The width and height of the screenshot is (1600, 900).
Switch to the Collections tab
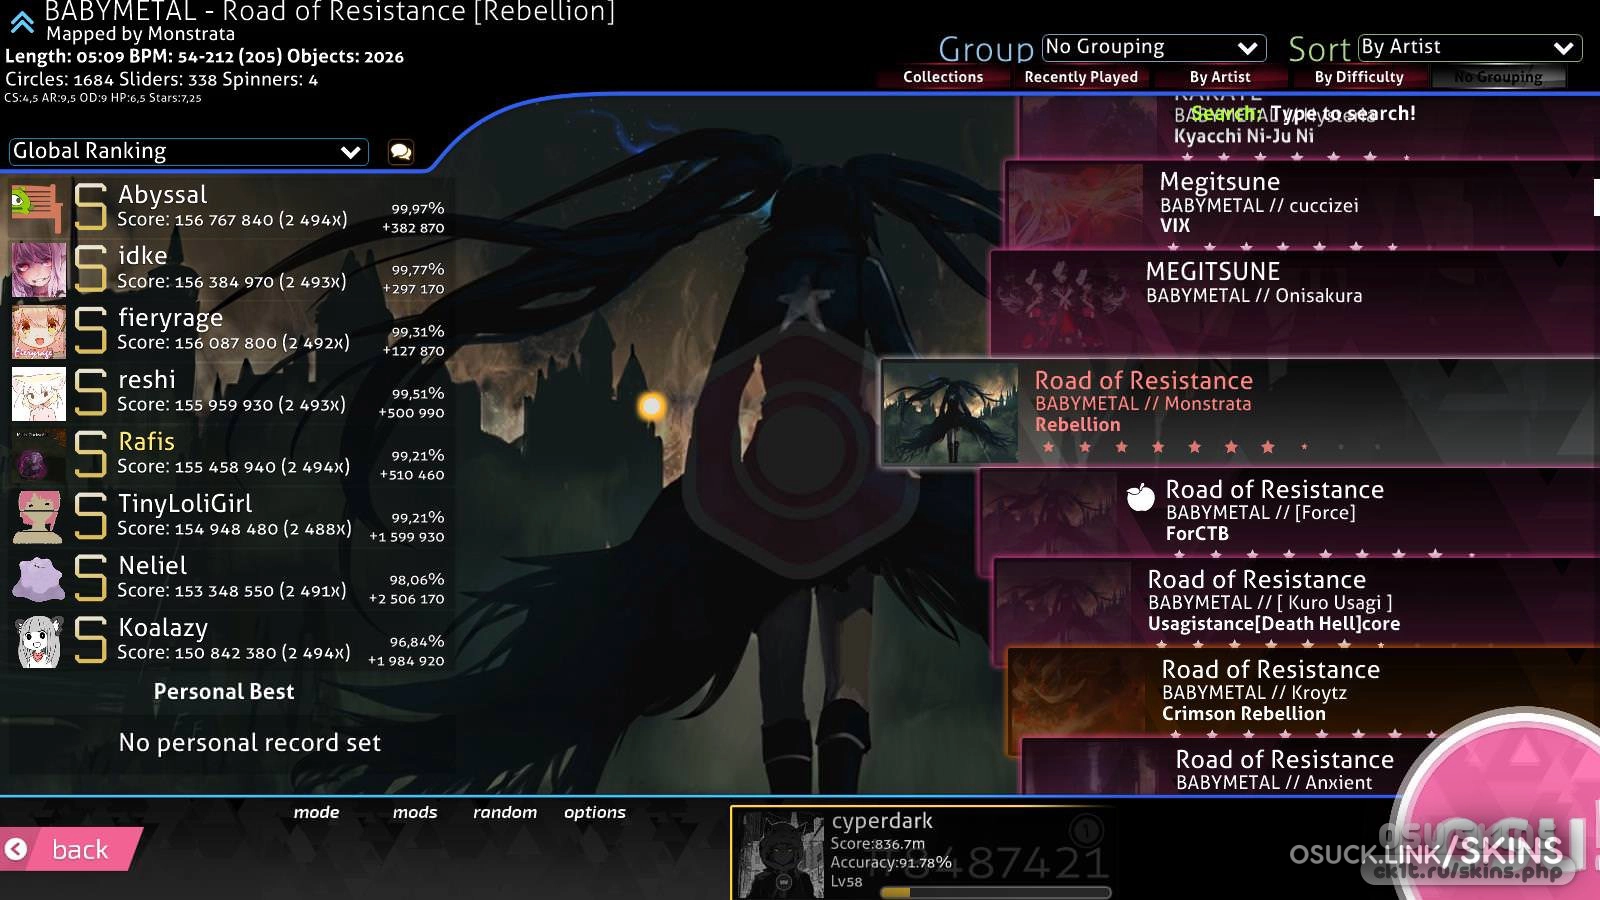tap(942, 77)
